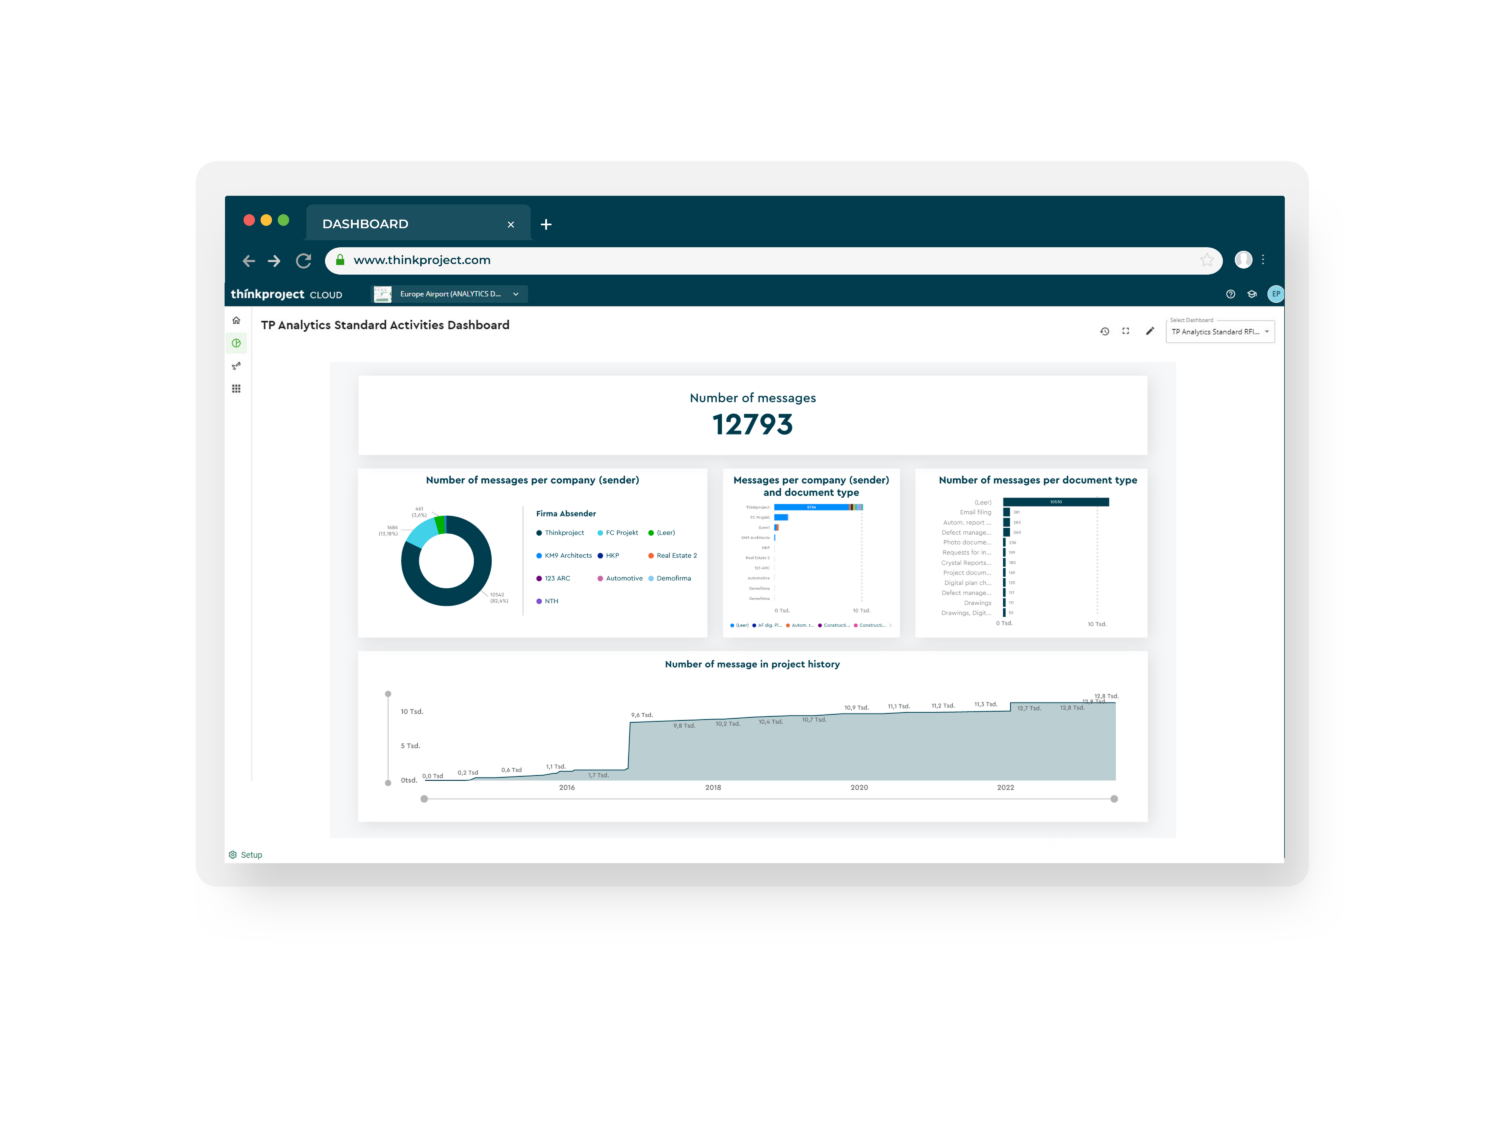Open the Select Dashboard combo box
1500x1125 pixels.
(x=1220, y=332)
